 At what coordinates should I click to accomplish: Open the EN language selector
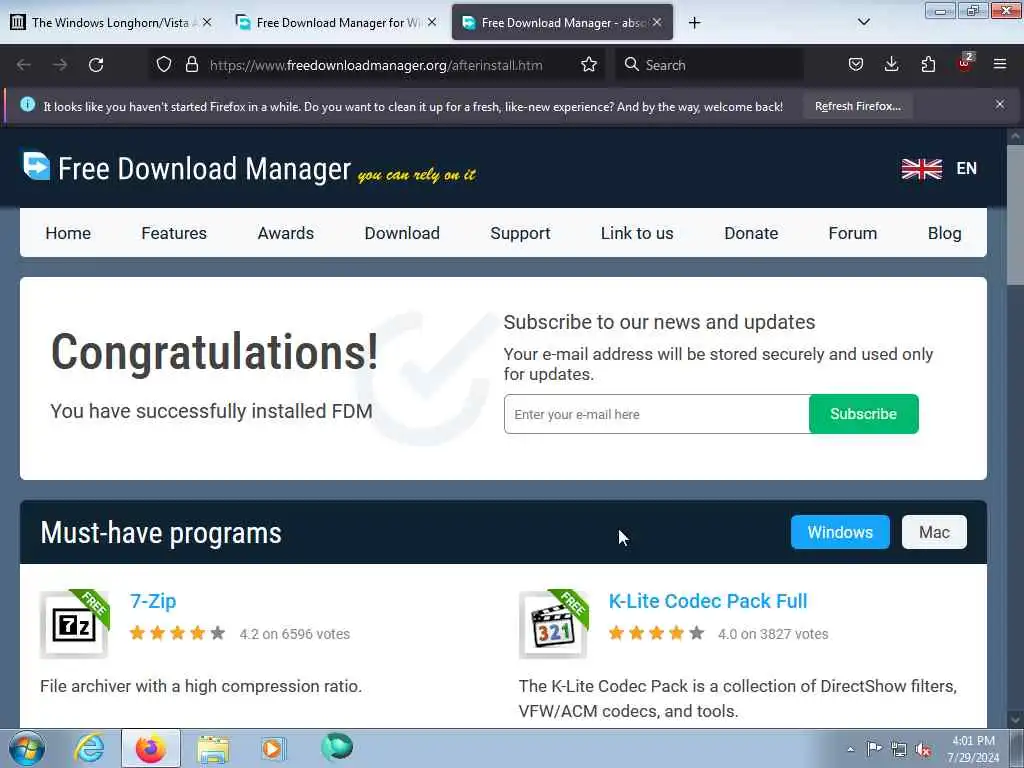tap(967, 168)
